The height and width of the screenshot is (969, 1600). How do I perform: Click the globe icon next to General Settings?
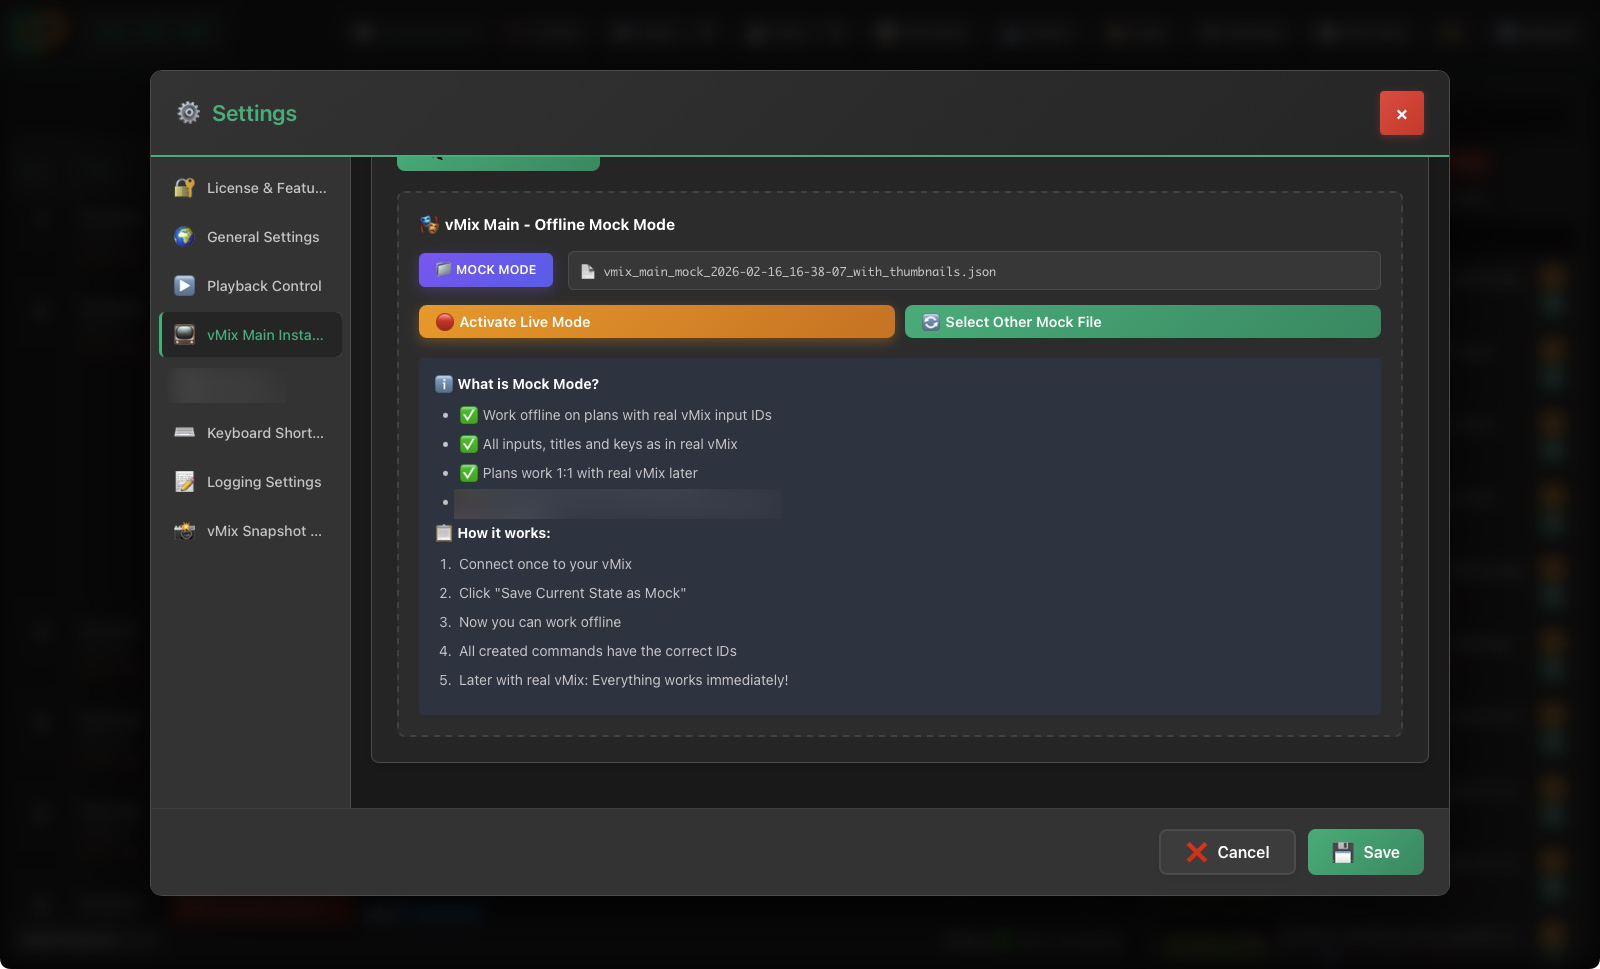pyautogui.click(x=185, y=236)
